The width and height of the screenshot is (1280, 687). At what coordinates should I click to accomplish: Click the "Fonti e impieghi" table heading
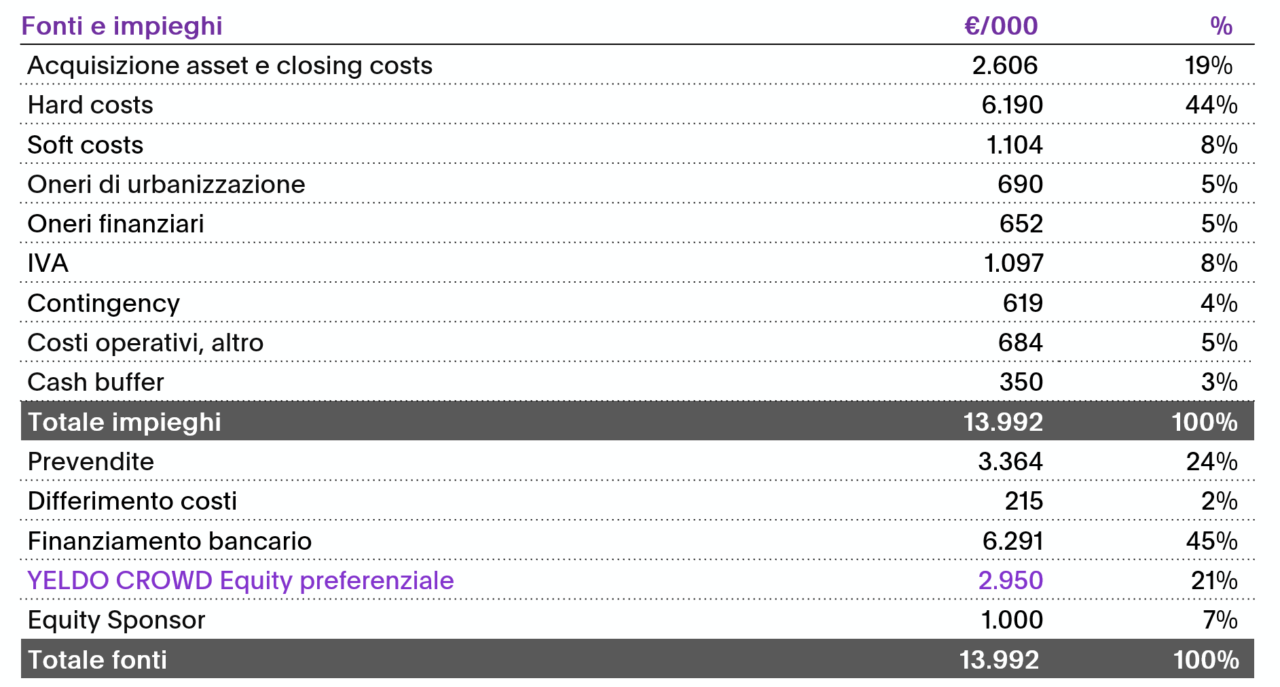coord(122,26)
